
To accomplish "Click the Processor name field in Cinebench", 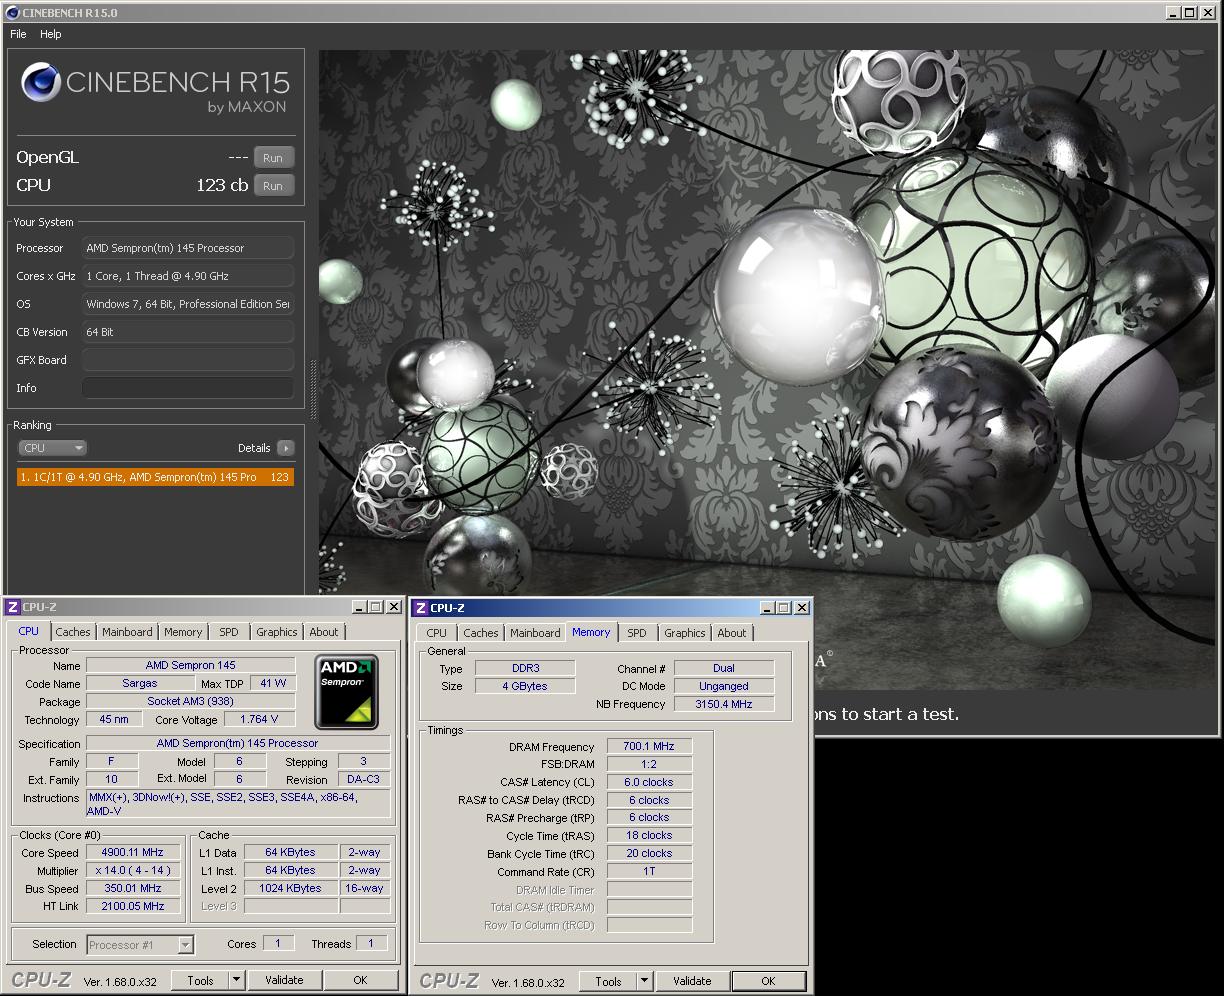I will (188, 248).
